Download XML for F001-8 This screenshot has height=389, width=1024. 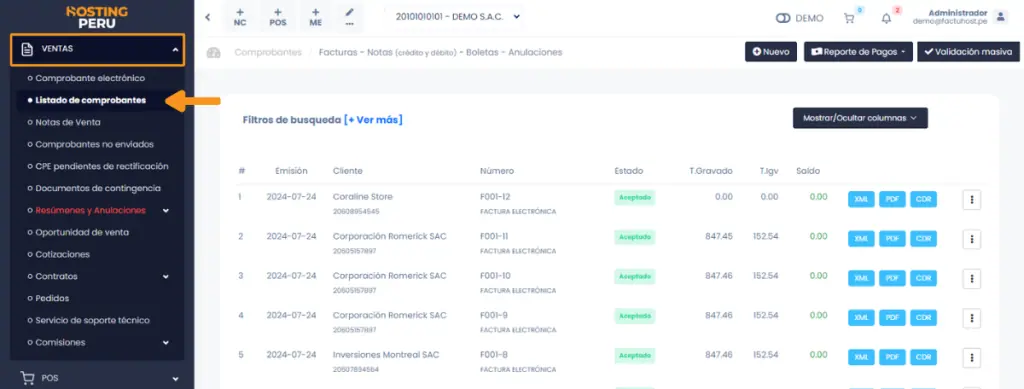click(x=861, y=358)
